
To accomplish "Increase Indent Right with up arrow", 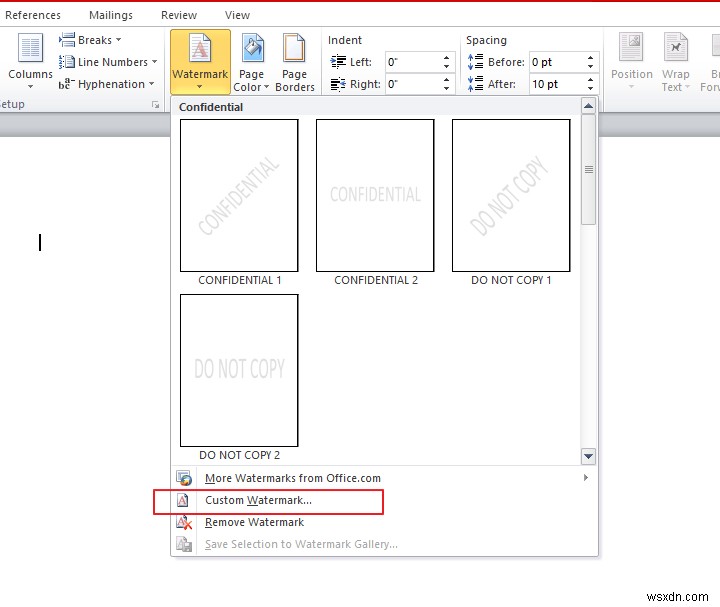I will tap(446, 79).
